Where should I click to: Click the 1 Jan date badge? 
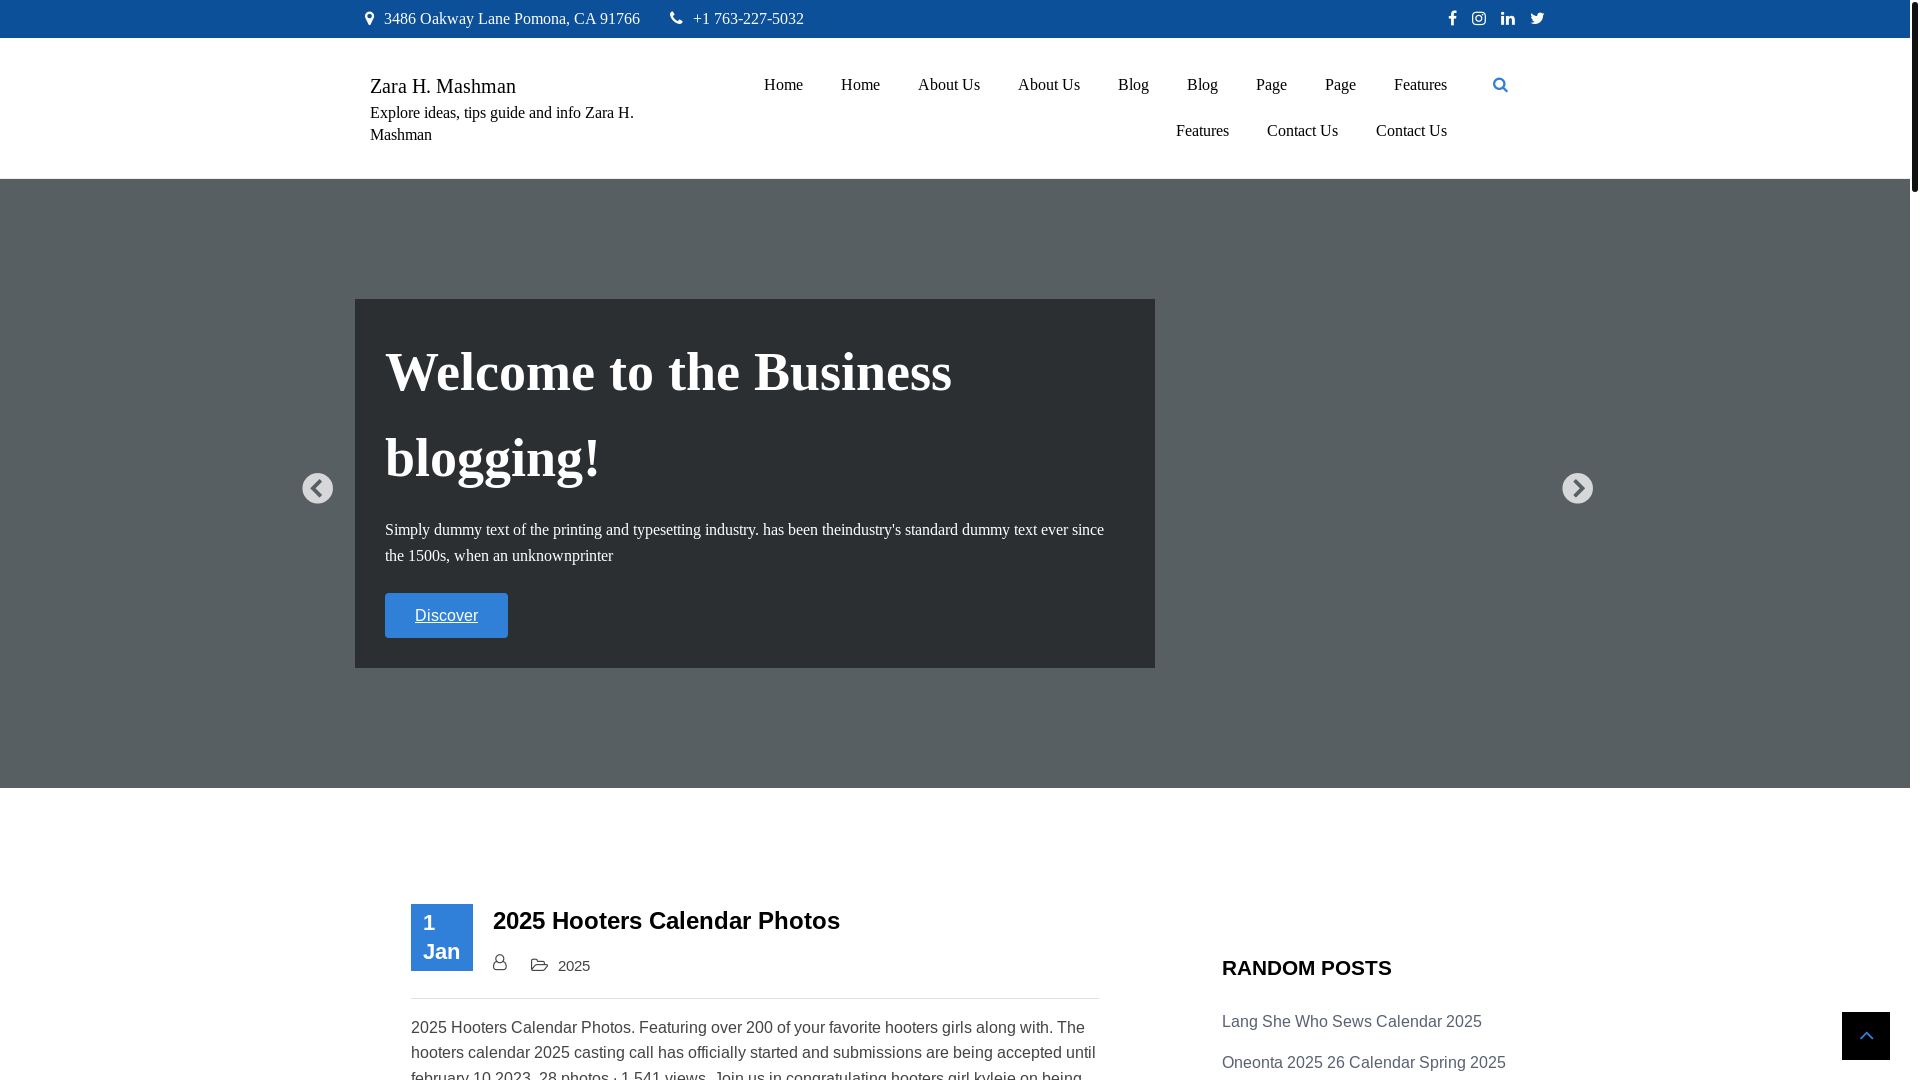[442, 937]
